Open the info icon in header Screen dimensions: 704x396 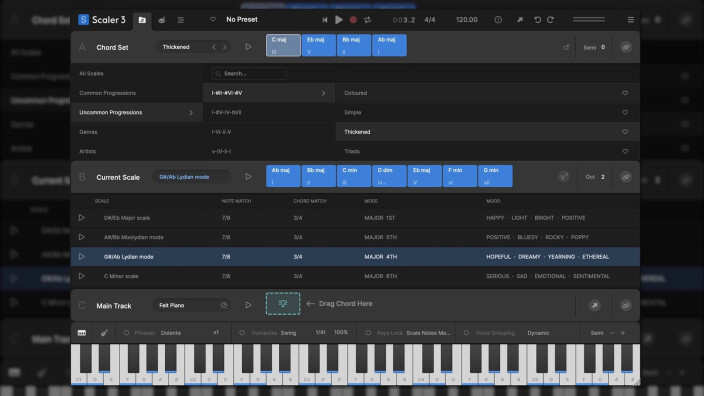coord(498,20)
